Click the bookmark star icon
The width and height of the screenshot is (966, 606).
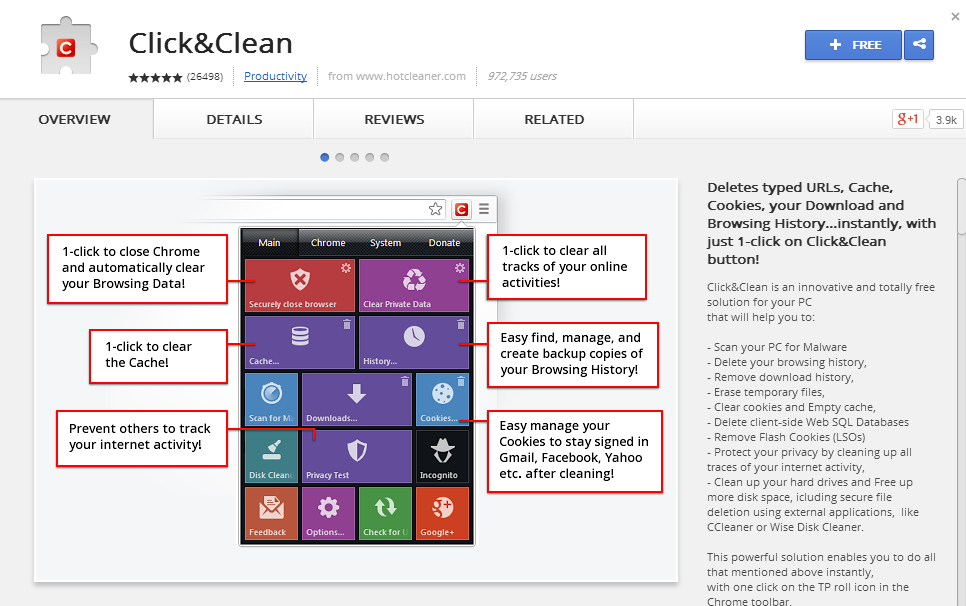click(x=436, y=209)
